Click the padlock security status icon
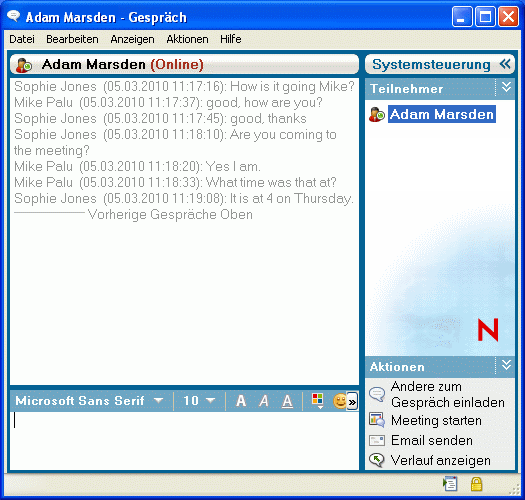Viewport: 525px width, 500px height. tap(476, 484)
